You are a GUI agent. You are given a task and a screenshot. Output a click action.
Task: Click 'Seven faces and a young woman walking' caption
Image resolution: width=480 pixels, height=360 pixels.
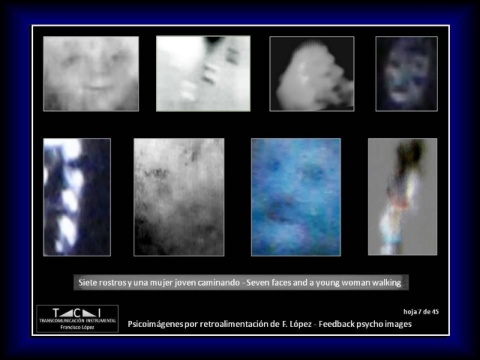[x=324, y=283]
